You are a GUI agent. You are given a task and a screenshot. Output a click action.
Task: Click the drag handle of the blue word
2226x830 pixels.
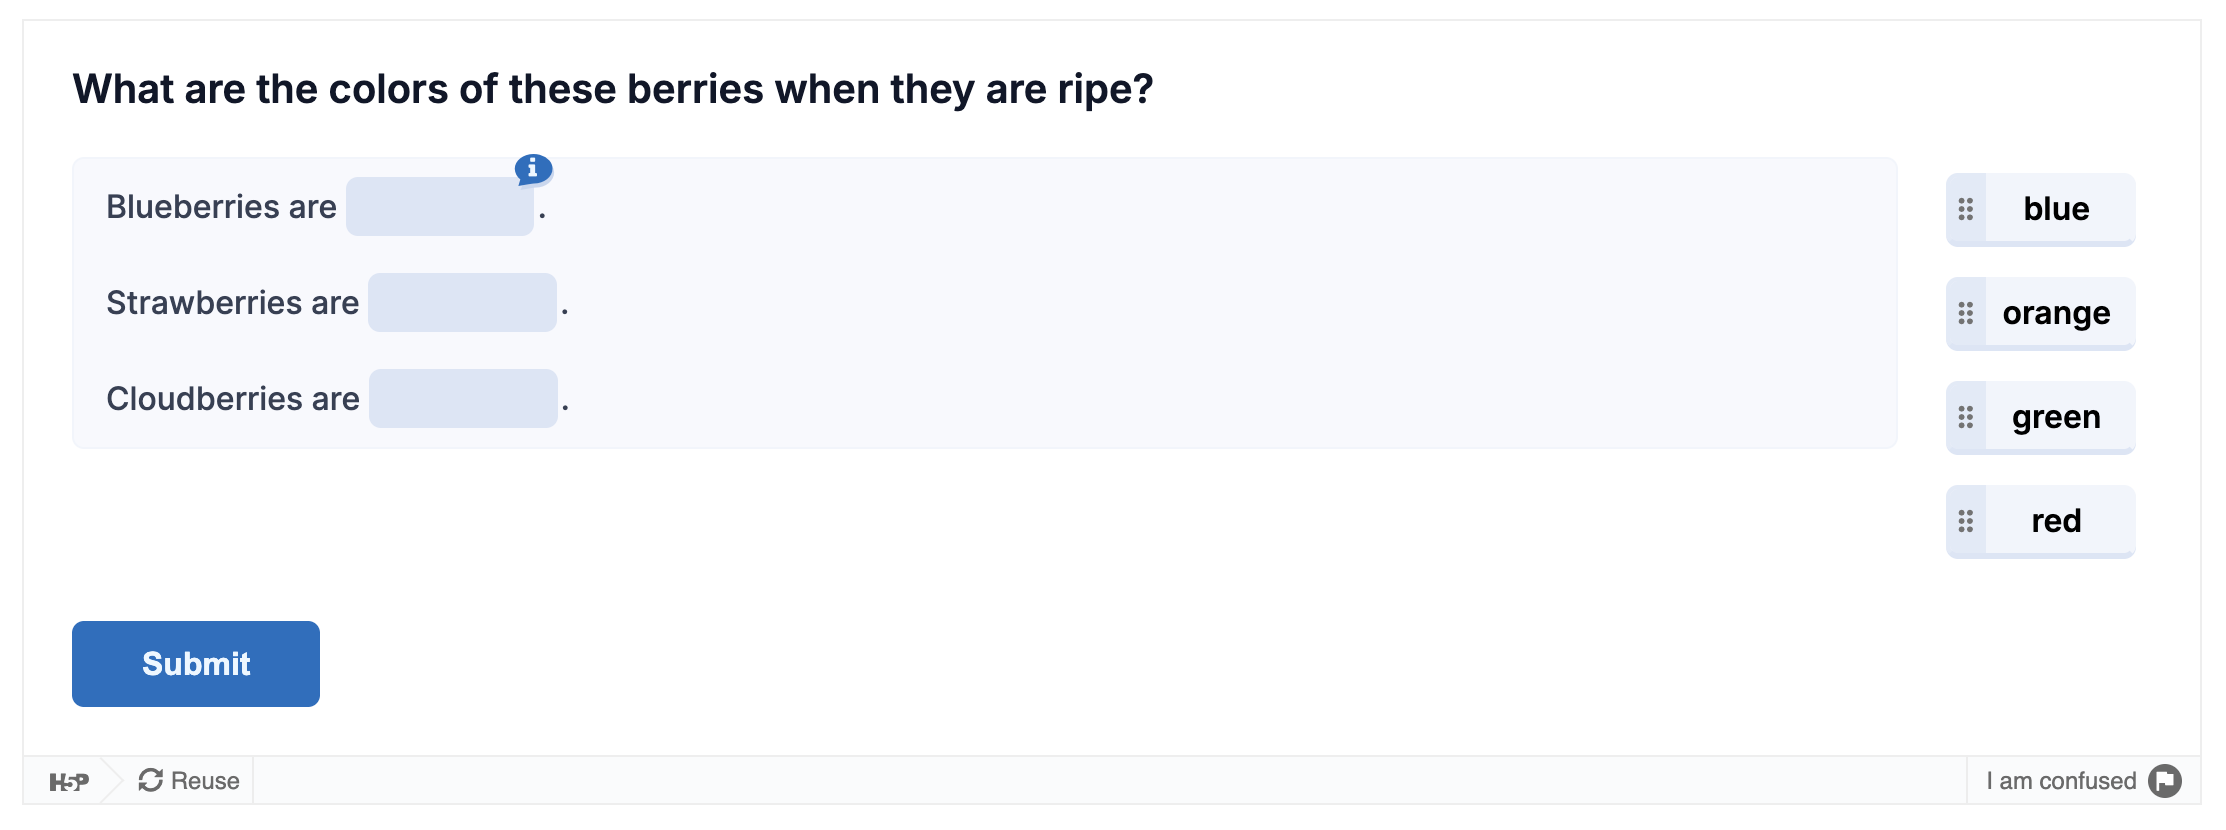pos(1966,209)
